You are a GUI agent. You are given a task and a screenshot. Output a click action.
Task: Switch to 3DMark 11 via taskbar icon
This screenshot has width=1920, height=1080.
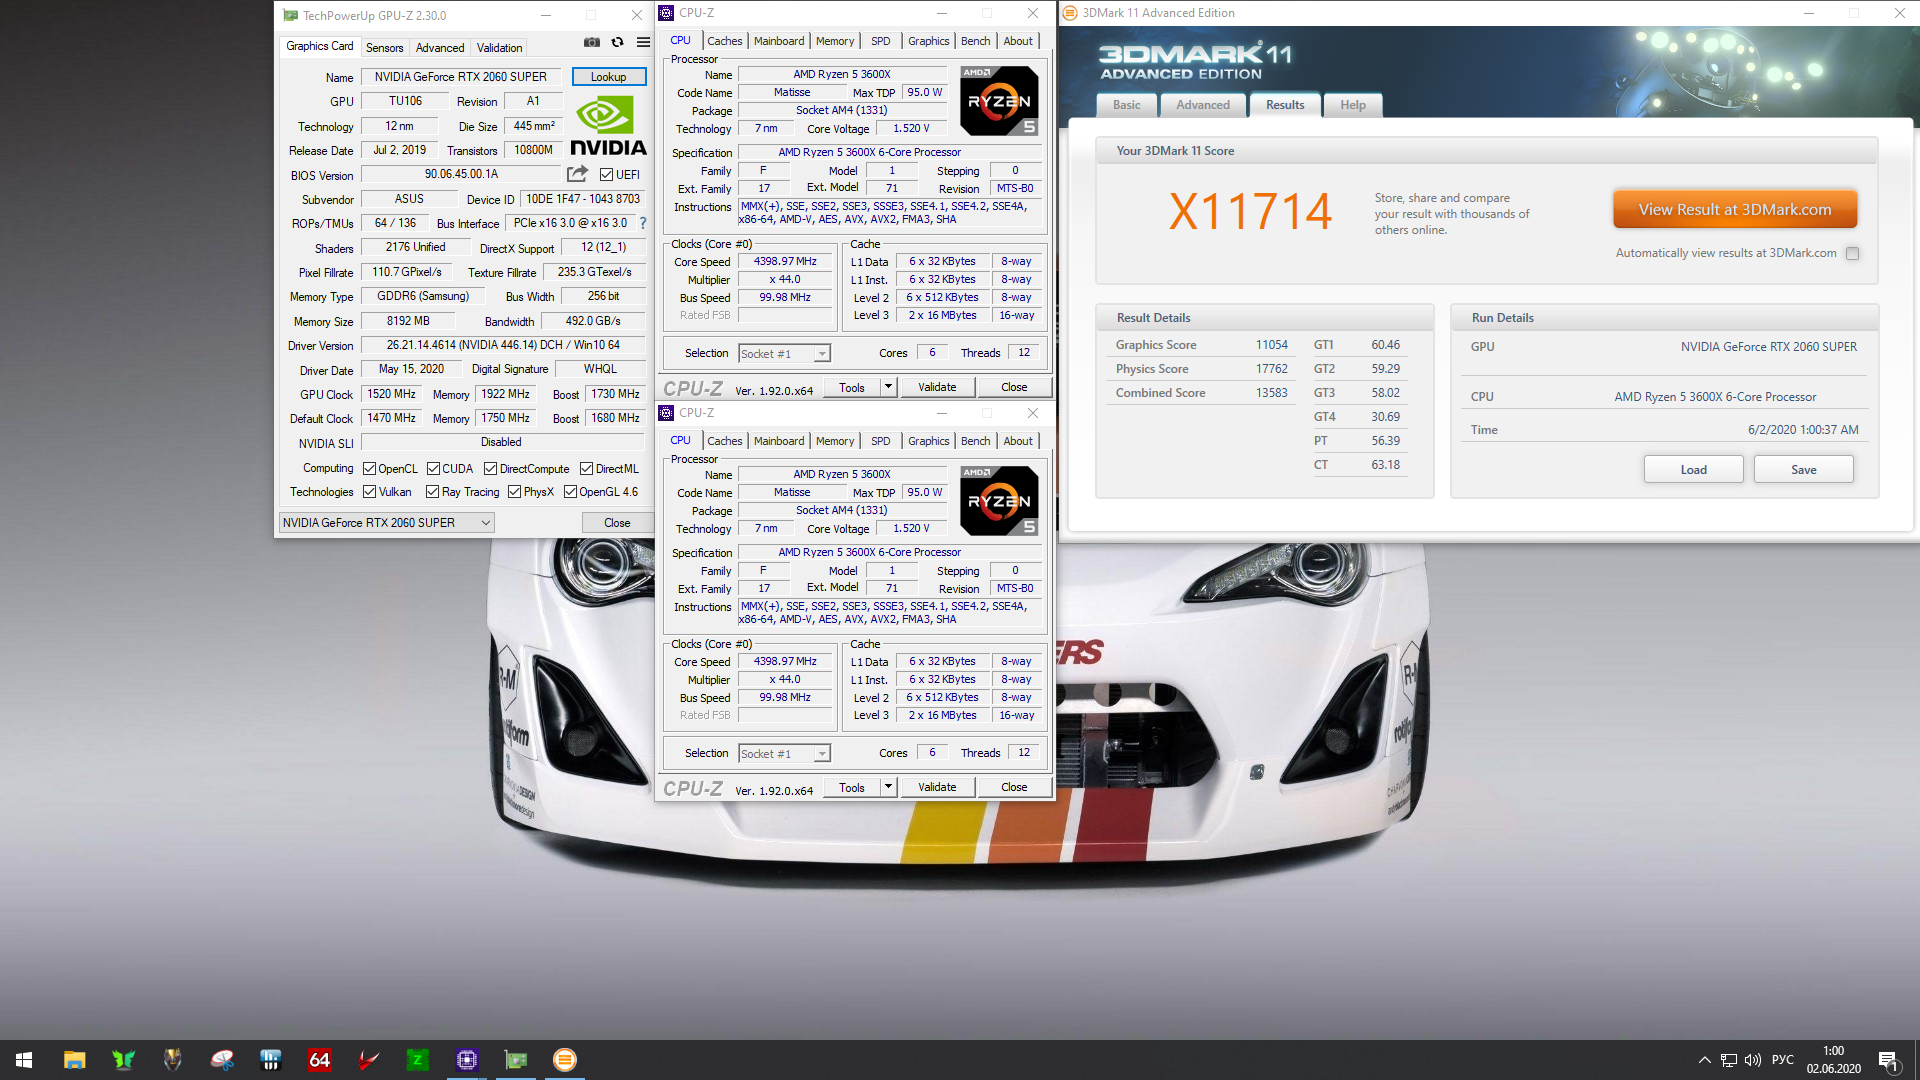[x=565, y=1060]
